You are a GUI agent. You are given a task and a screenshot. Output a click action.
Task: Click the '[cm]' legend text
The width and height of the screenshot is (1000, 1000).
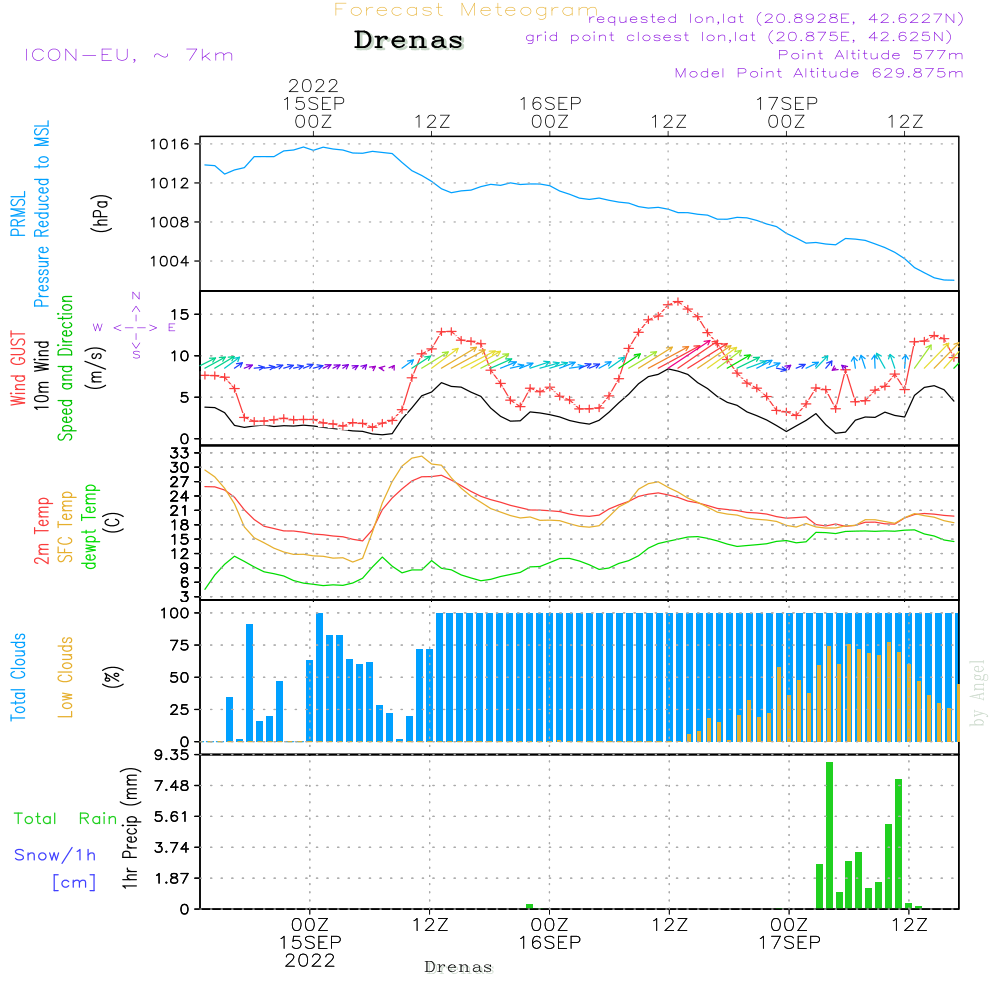point(74,883)
